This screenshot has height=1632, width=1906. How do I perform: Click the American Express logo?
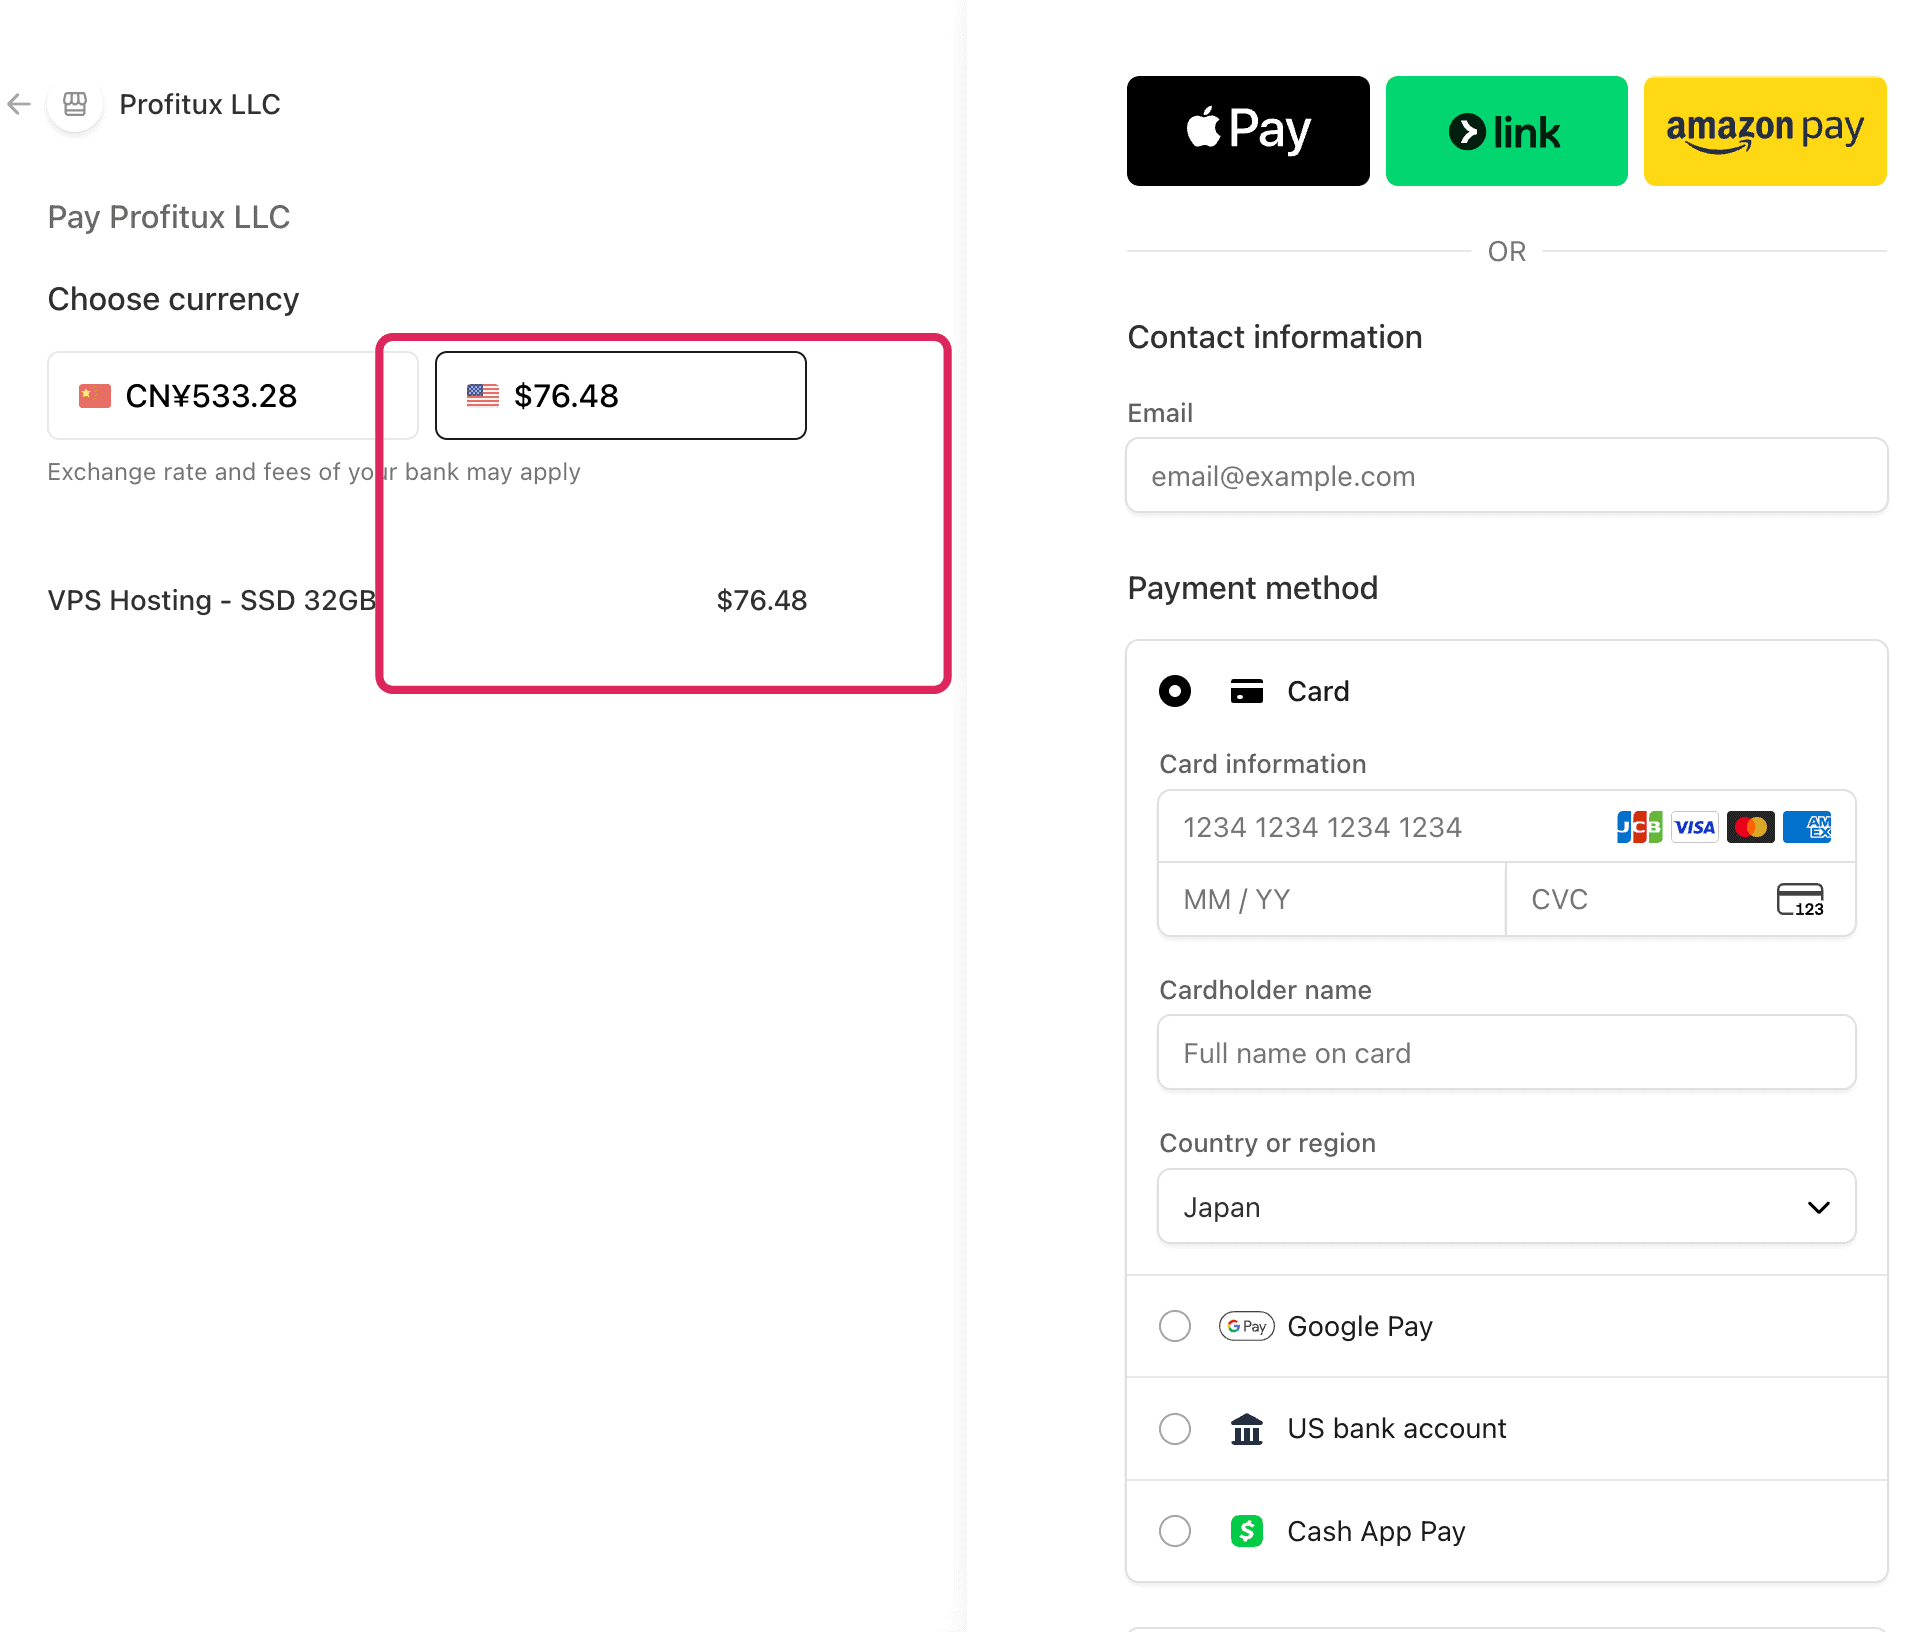[x=1807, y=827]
